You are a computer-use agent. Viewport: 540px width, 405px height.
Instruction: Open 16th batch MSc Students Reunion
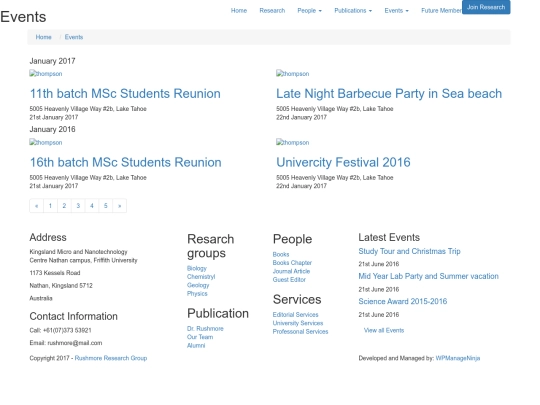coord(125,162)
